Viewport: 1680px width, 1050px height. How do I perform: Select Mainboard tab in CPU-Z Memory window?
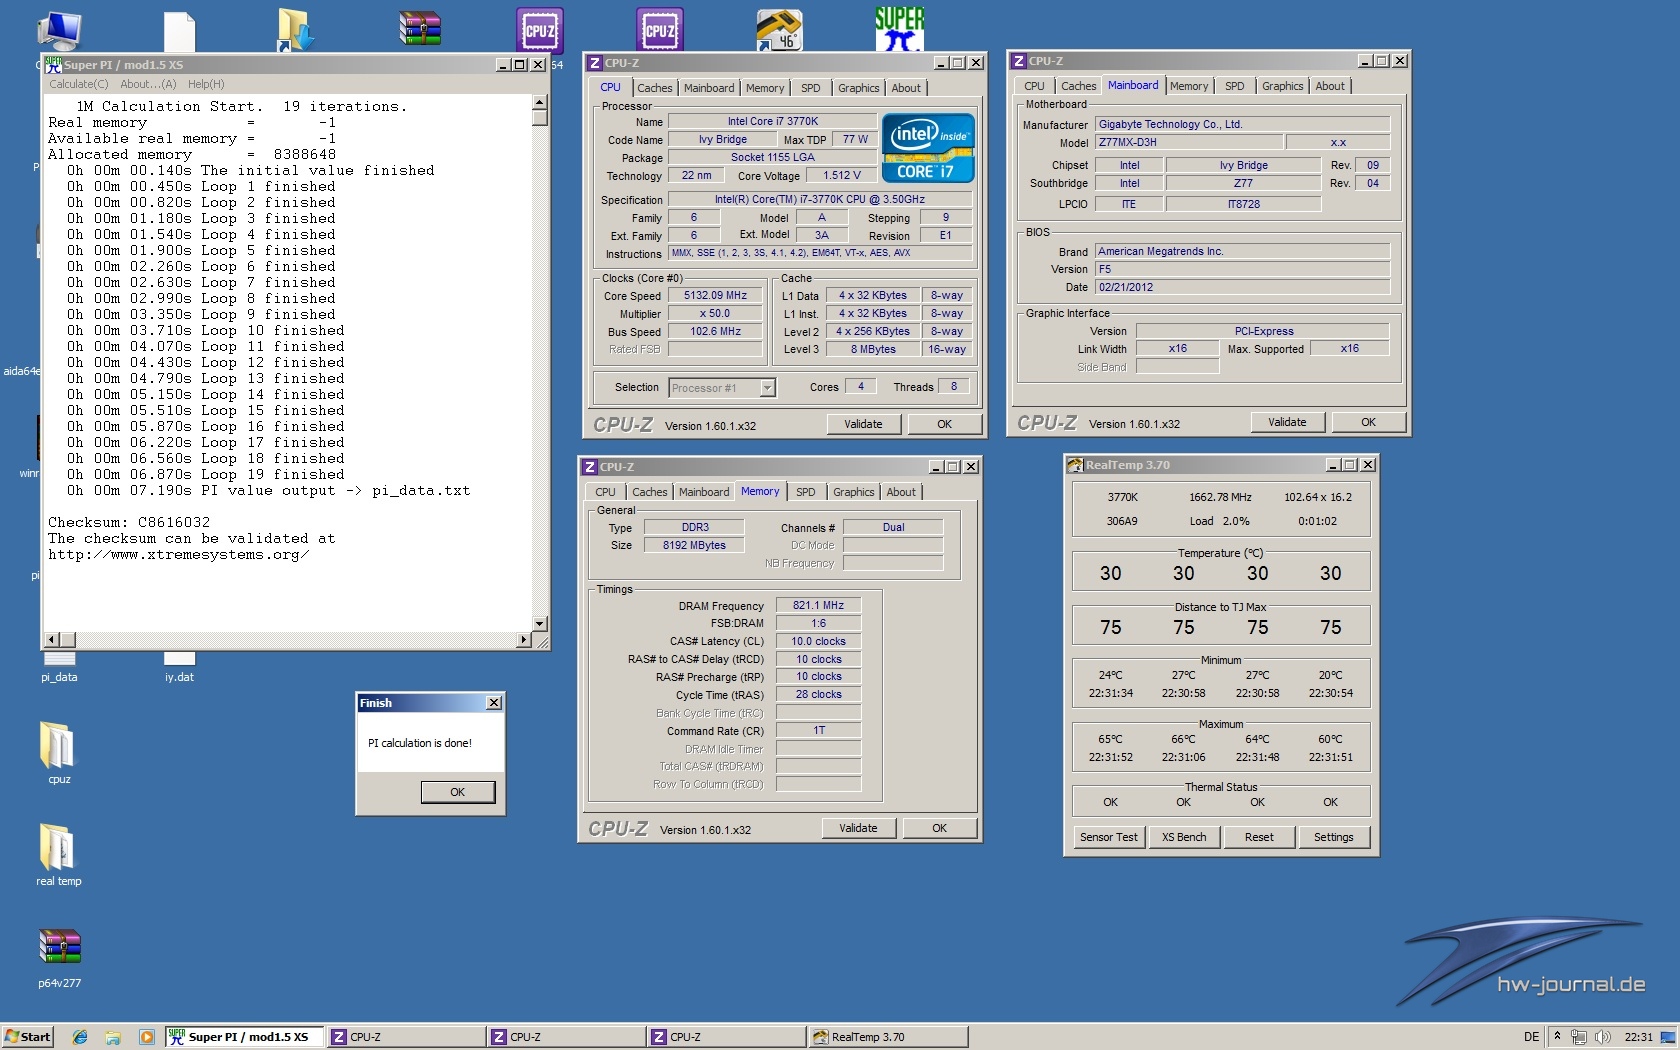pos(704,492)
